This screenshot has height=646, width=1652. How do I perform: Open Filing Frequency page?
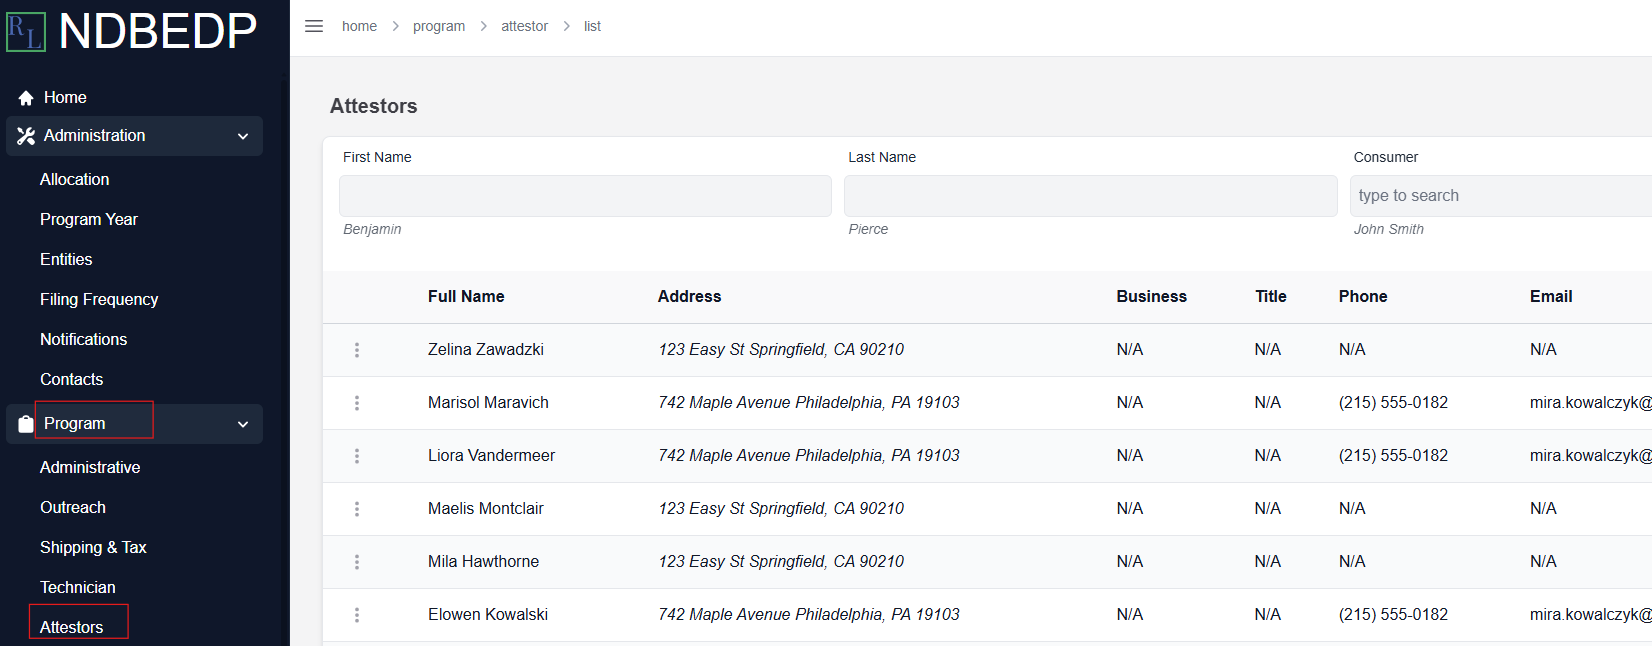tap(99, 300)
